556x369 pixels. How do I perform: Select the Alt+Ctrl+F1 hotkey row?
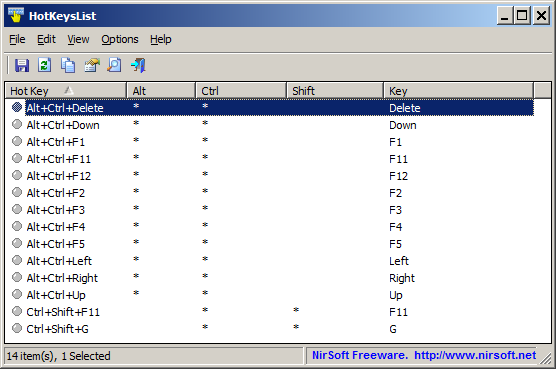pyautogui.click(x=269, y=142)
